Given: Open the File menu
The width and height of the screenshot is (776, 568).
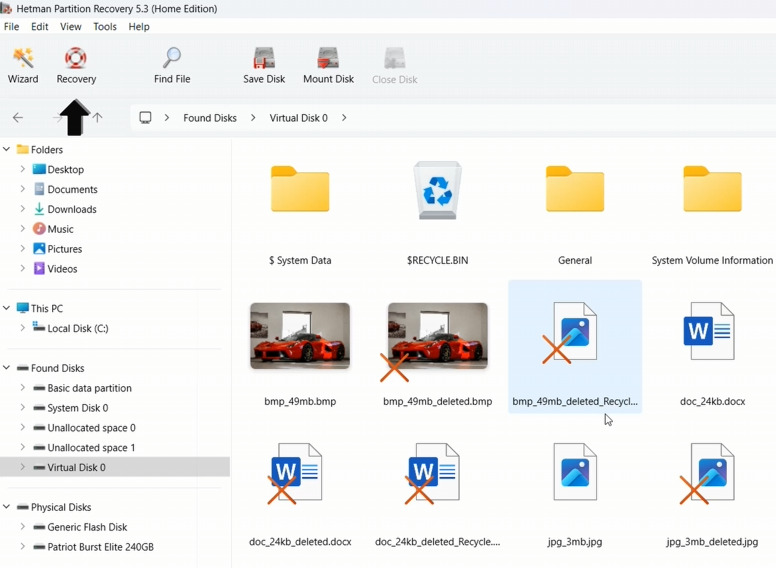Looking at the screenshot, I should (11, 27).
